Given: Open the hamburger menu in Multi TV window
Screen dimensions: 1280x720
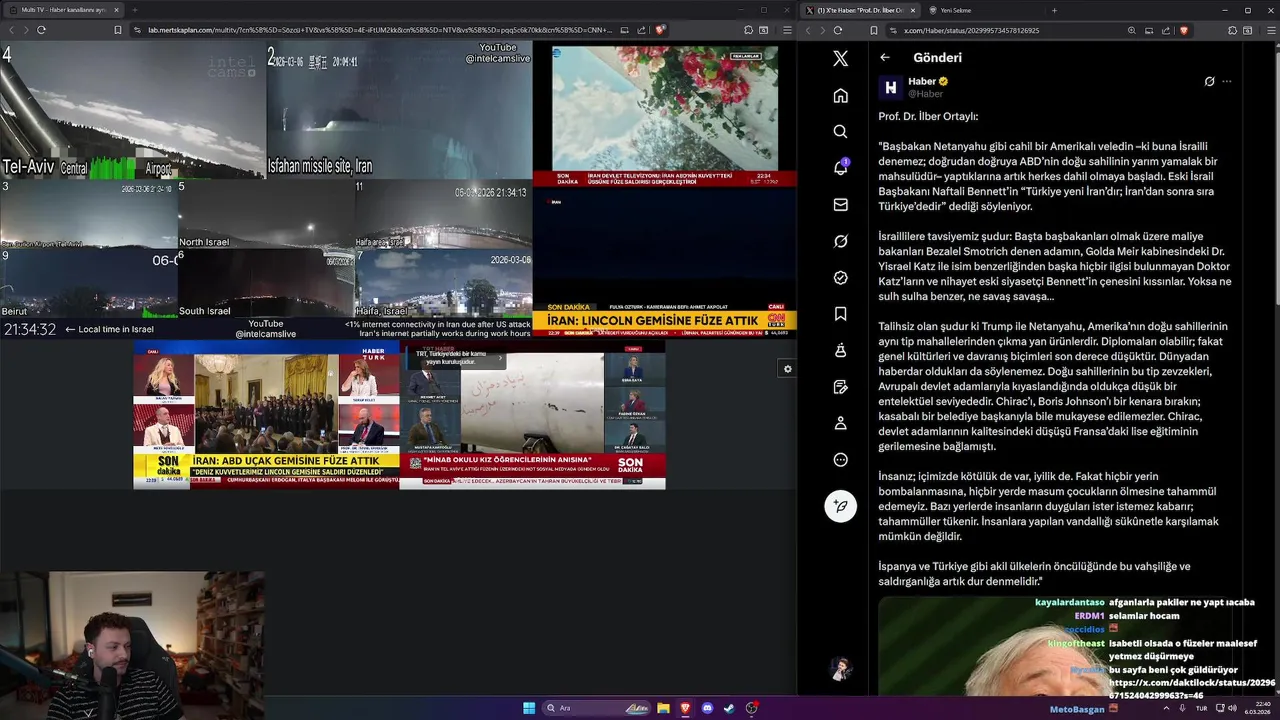Looking at the screenshot, I should click(x=785, y=30).
